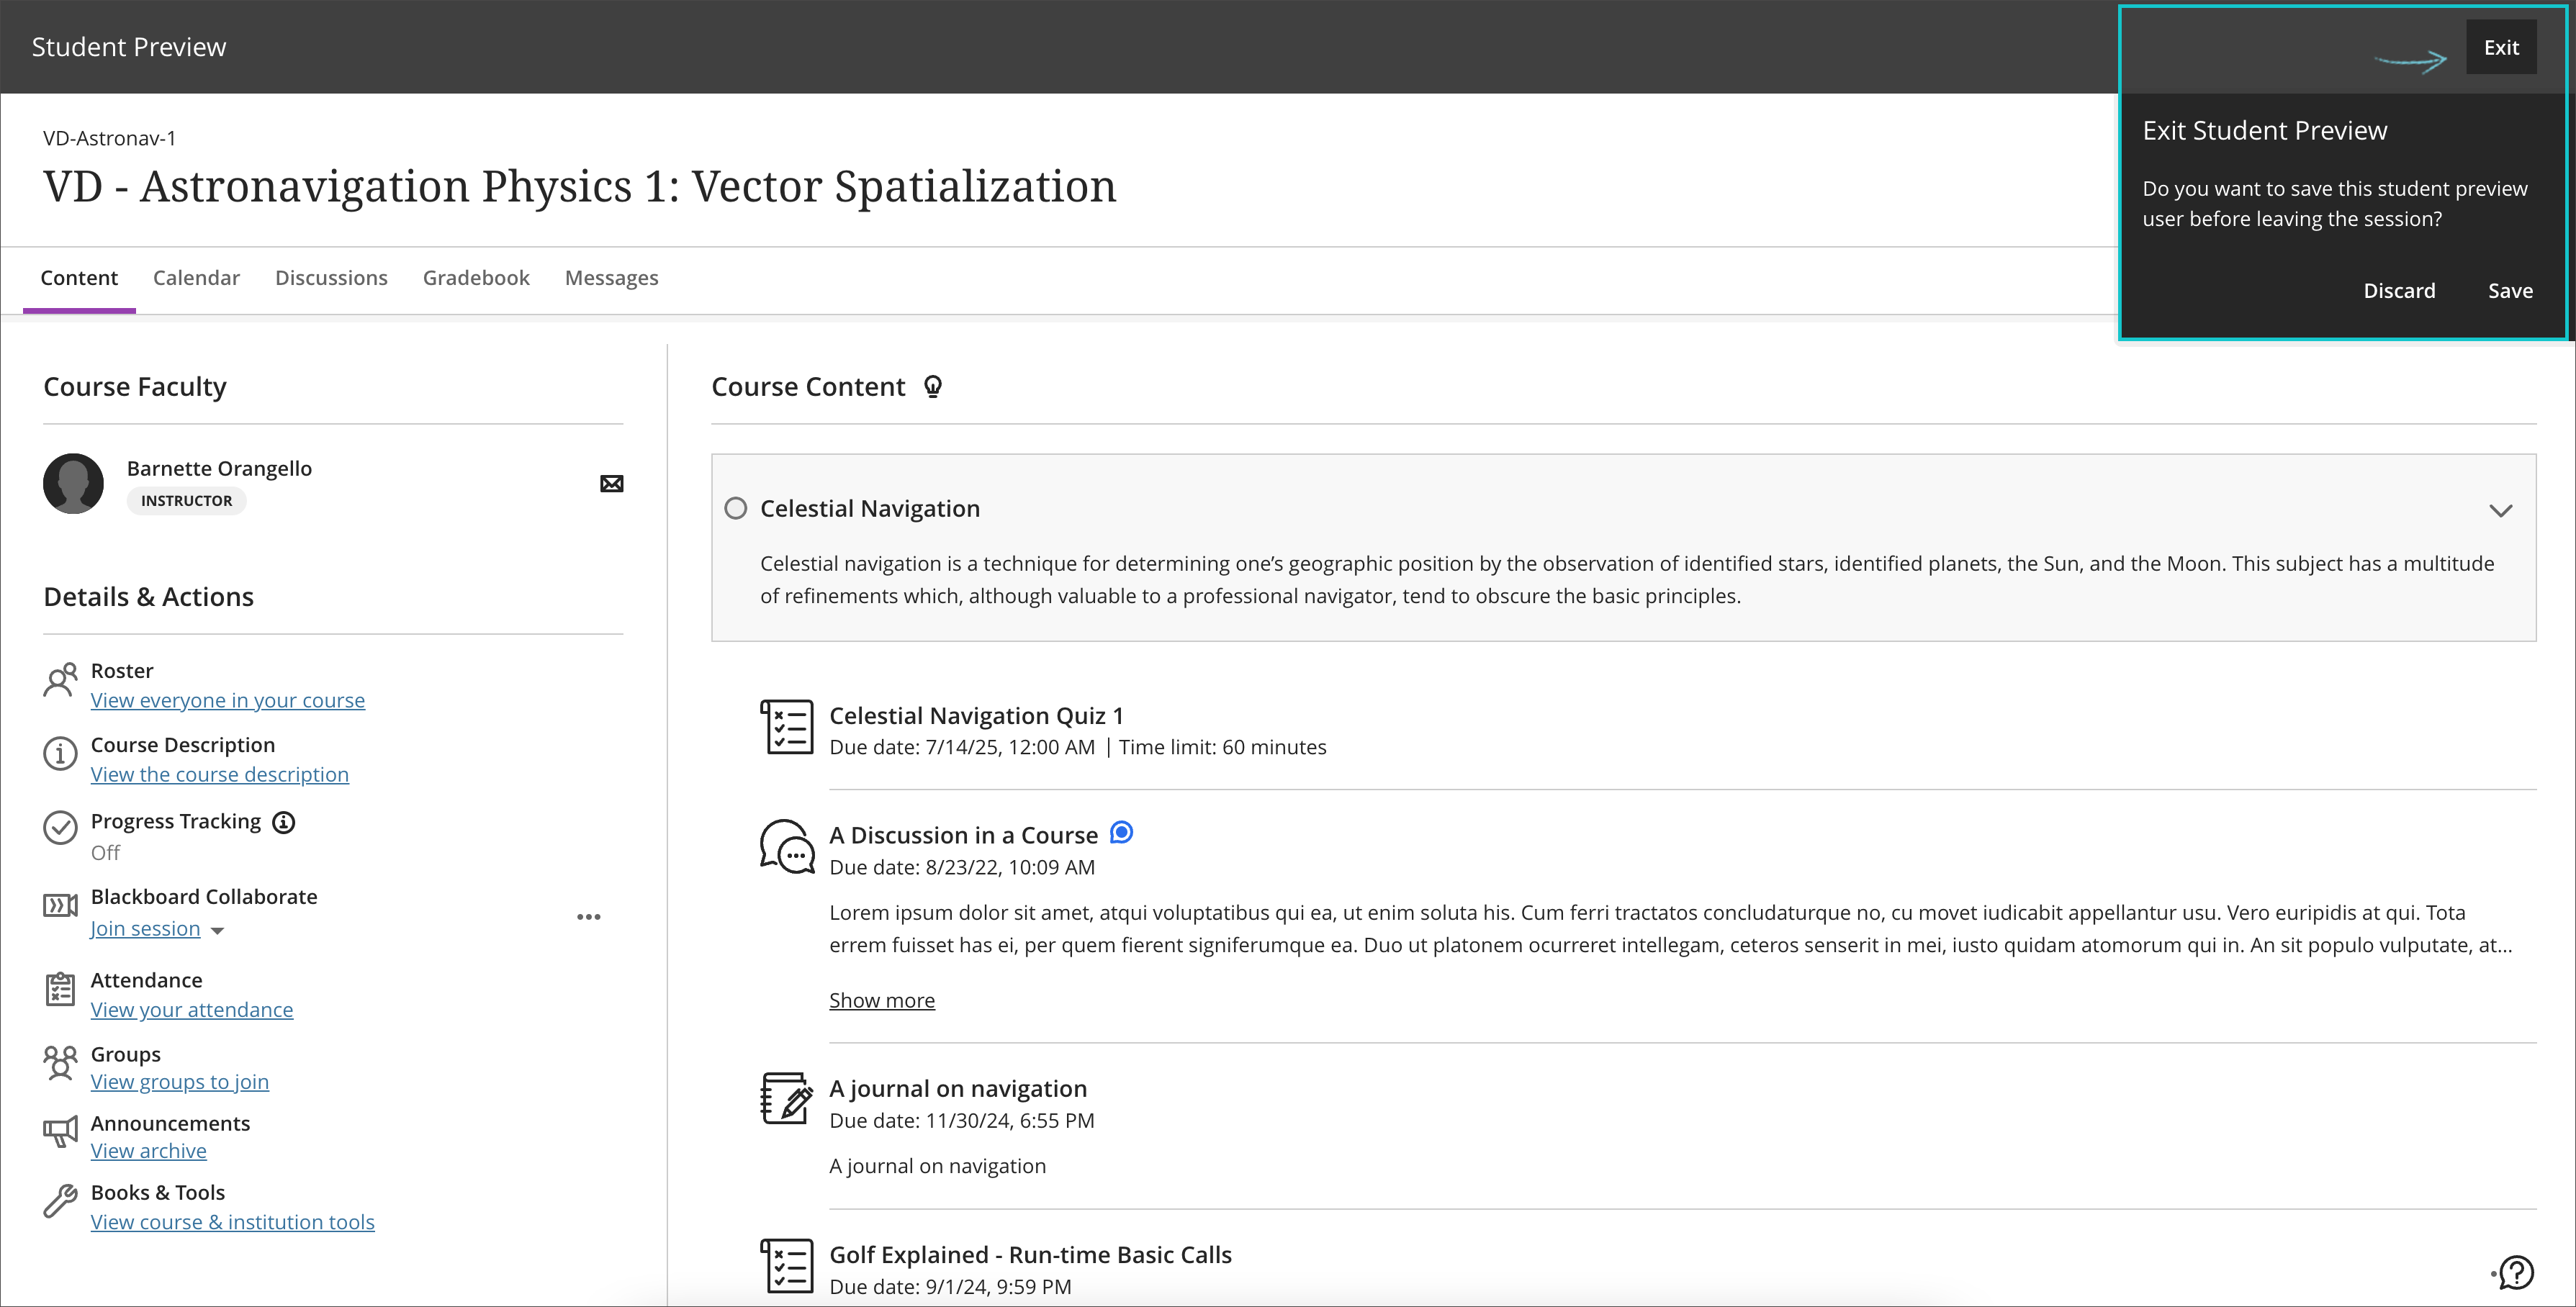Open the Celestial Navigation Quiz 1 icon

coord(787,727)
